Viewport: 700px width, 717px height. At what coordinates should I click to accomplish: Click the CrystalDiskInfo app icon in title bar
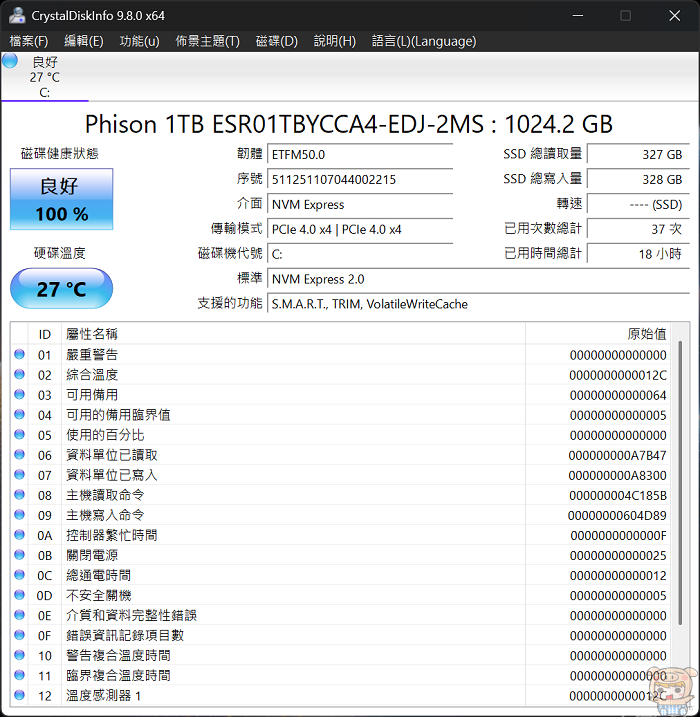click(17, 15)
